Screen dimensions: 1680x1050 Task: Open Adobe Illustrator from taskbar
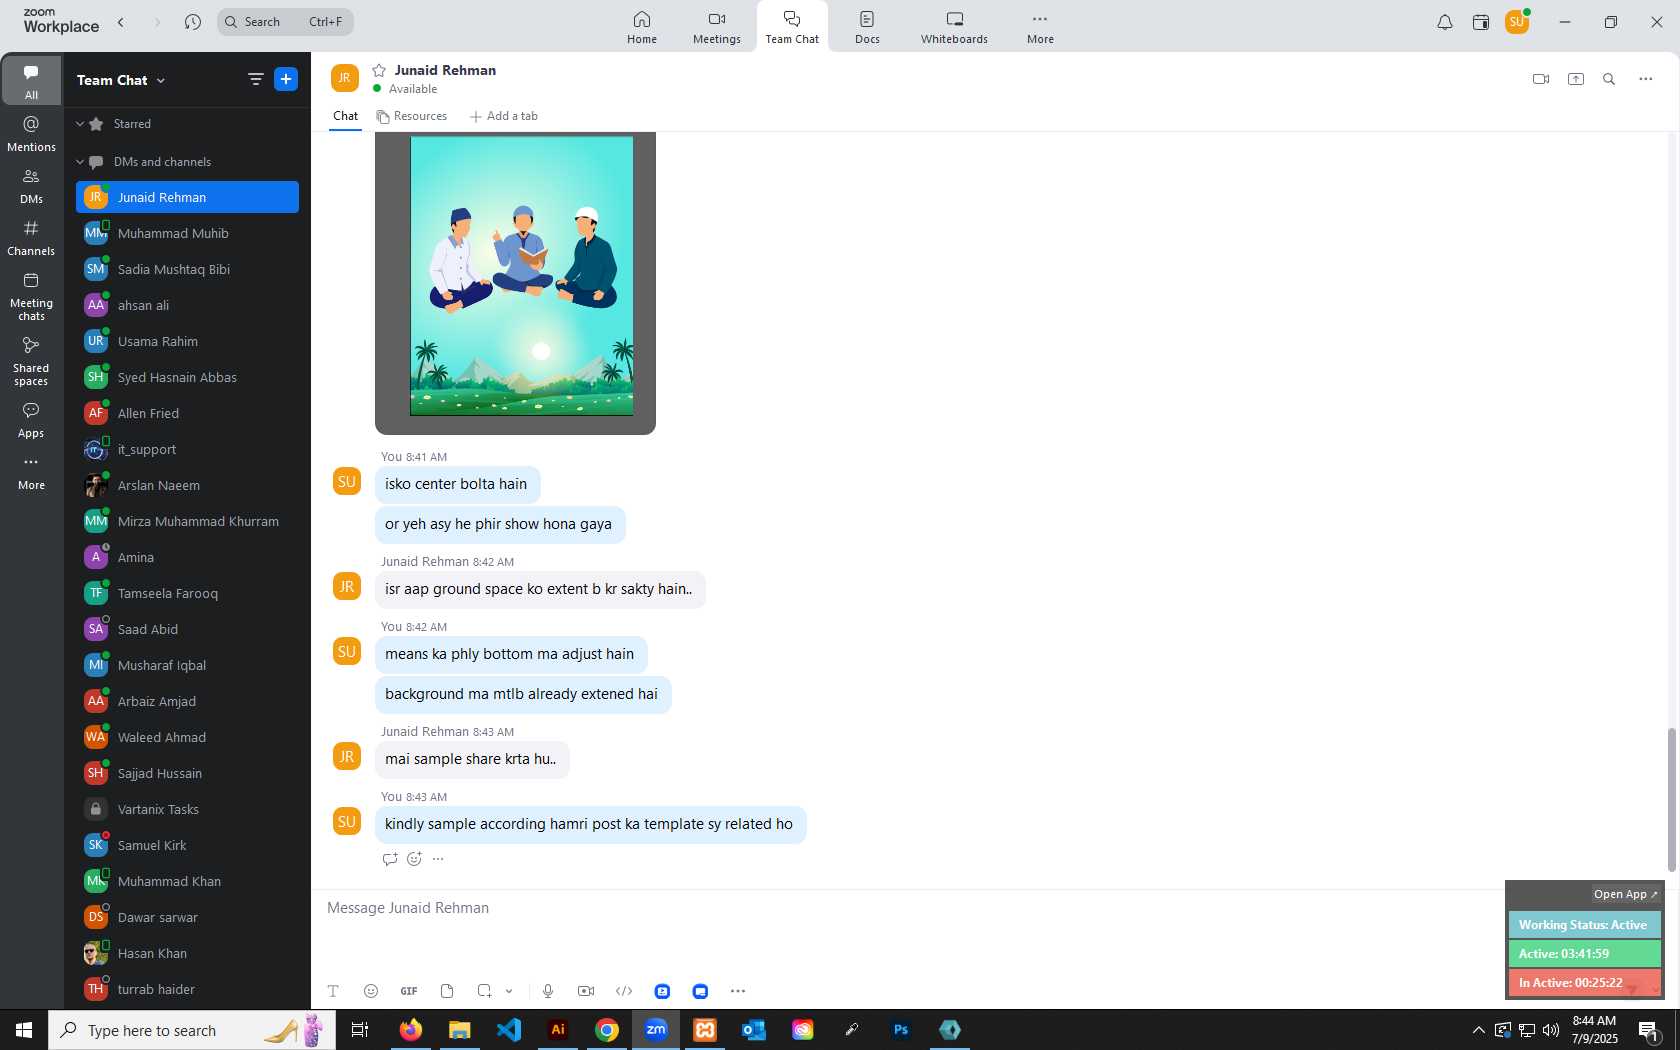[558, 1029]
